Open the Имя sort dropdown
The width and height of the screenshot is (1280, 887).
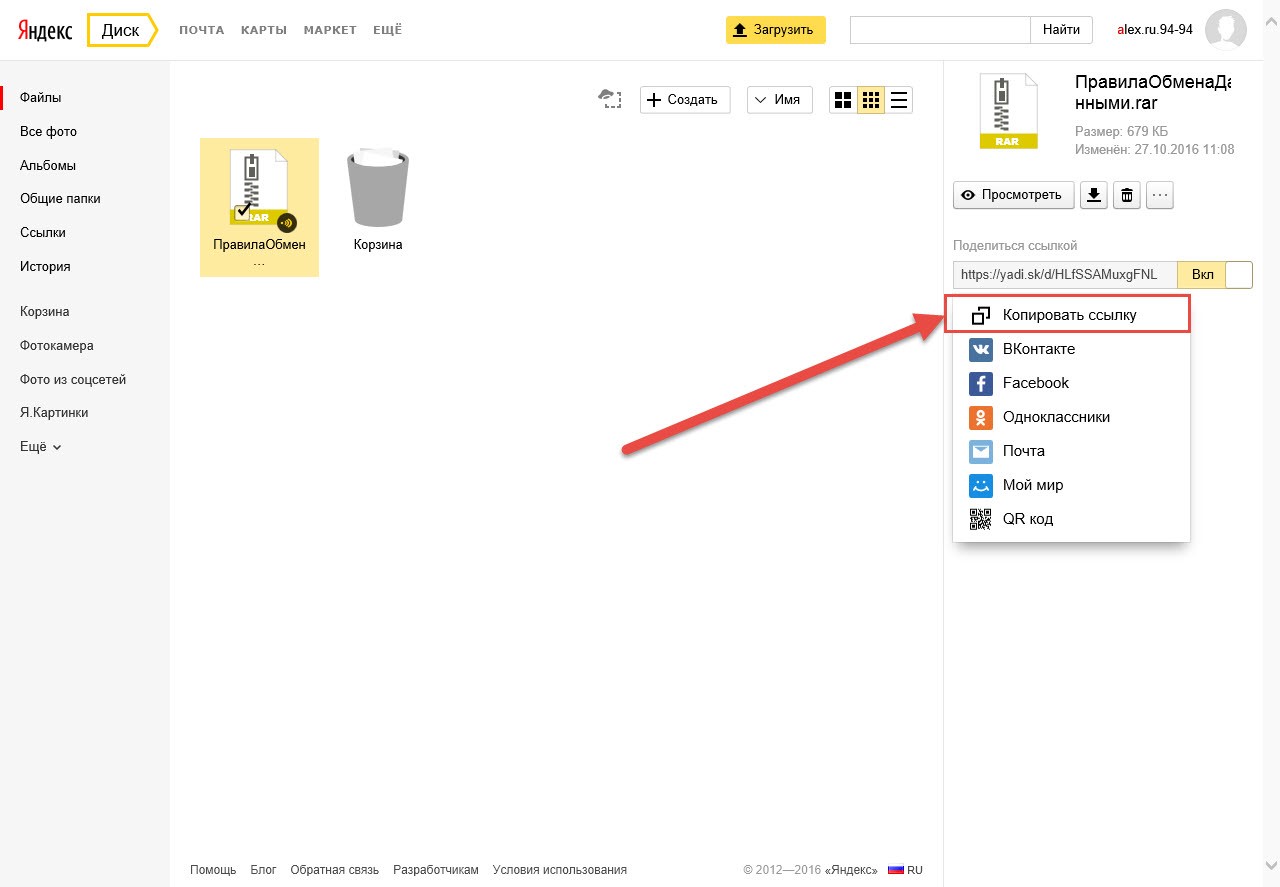pos(780,100)
